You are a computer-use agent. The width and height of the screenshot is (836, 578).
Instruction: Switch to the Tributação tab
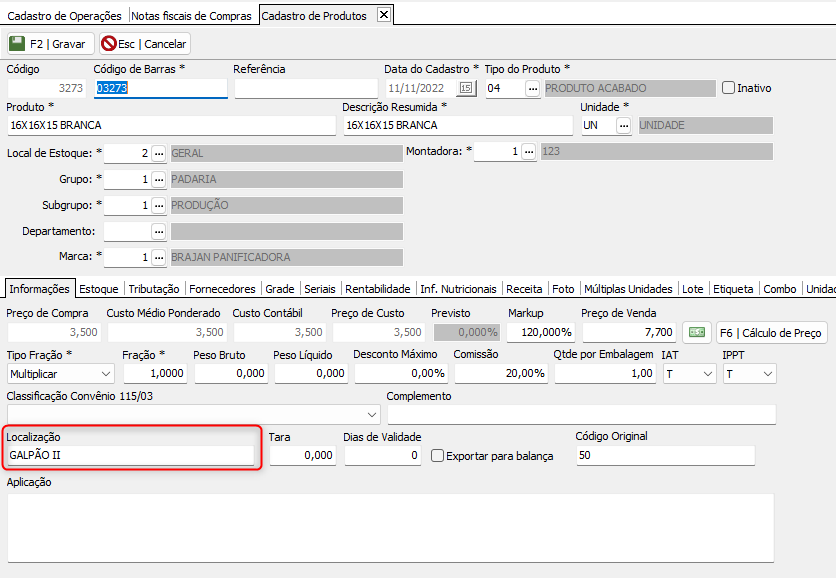tap(154, 289)
